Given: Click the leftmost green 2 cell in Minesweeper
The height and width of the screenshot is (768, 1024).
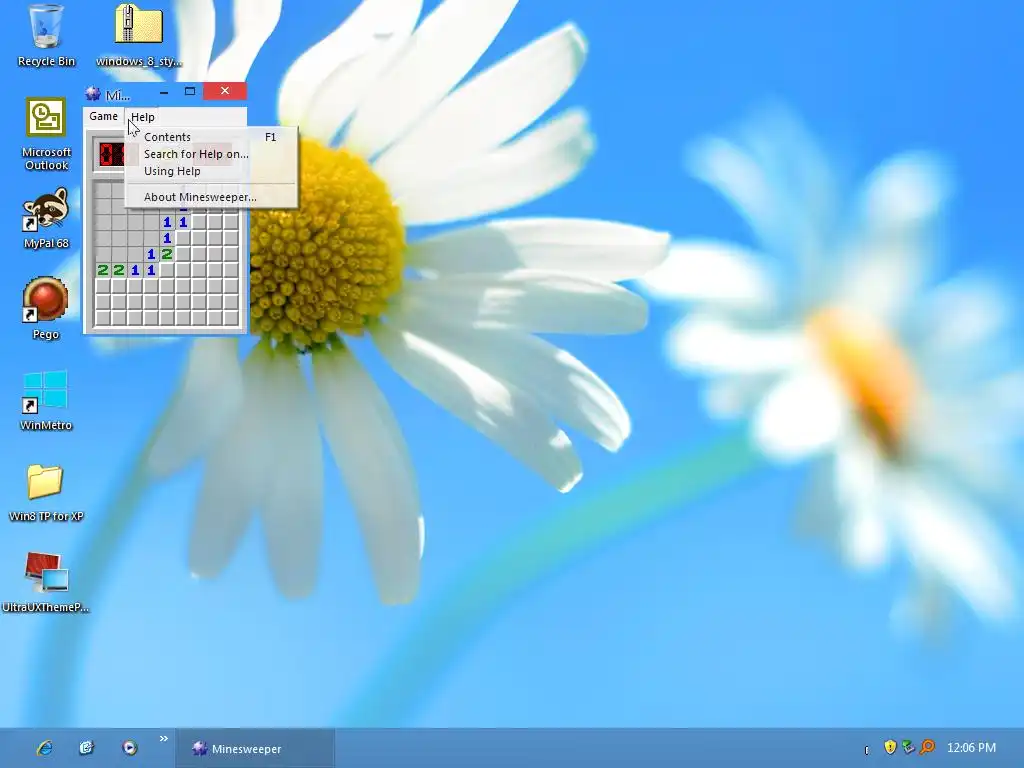Looking at the screenshot, I should click(x=103, y=270).
